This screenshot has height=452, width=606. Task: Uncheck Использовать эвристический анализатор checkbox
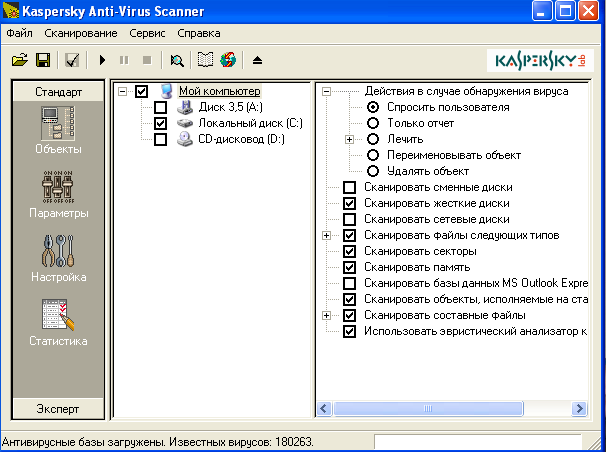(349, 331)
